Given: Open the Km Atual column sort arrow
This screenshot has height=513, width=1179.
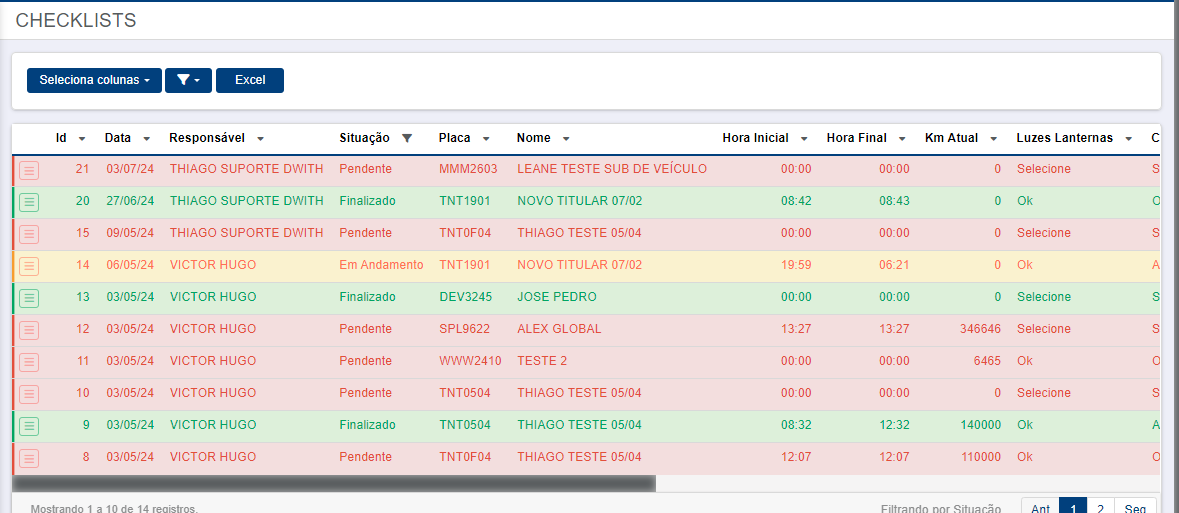Looking at the screenshot, I should coord(993,138).
